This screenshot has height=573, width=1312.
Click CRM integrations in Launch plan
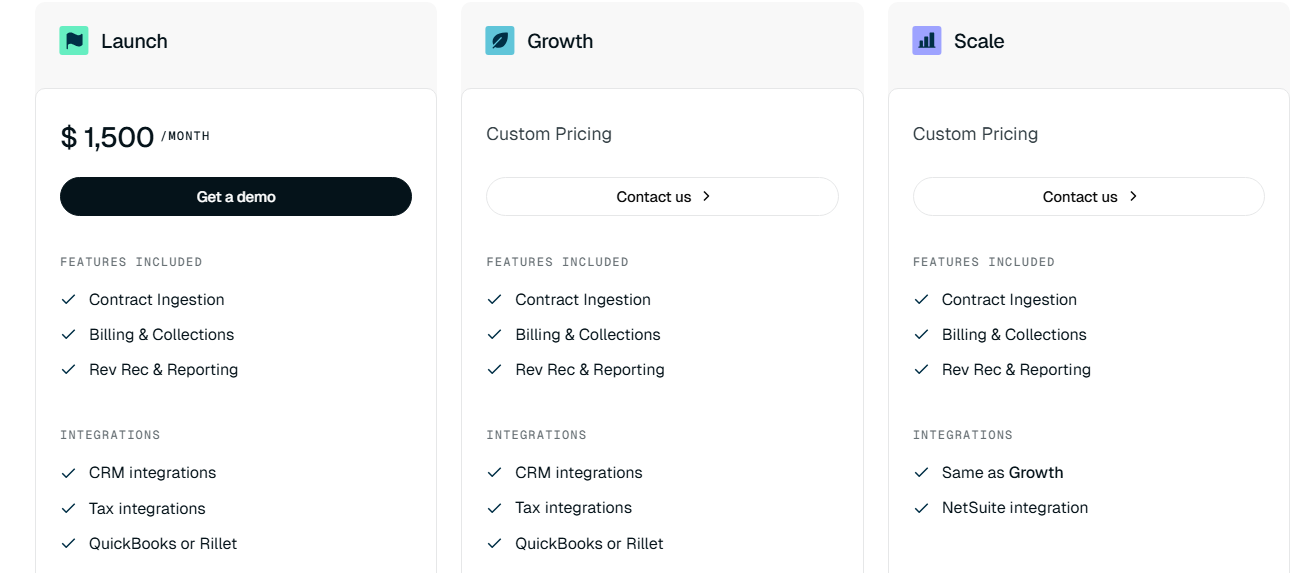click(x=152, y=472)
